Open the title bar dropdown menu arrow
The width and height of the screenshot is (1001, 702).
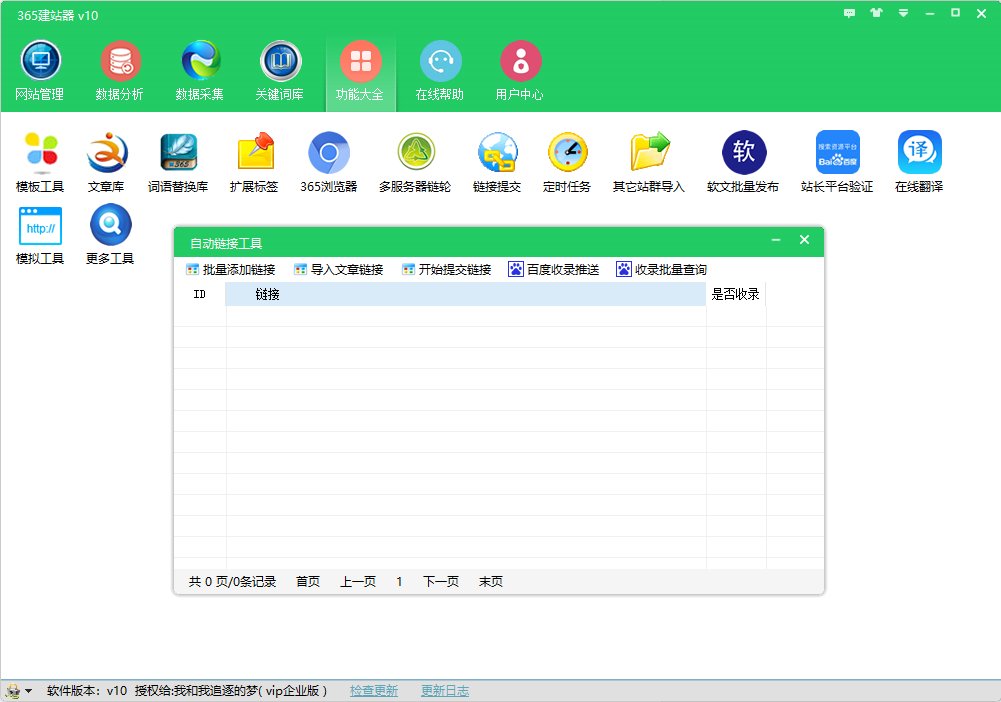click(903, 13)
